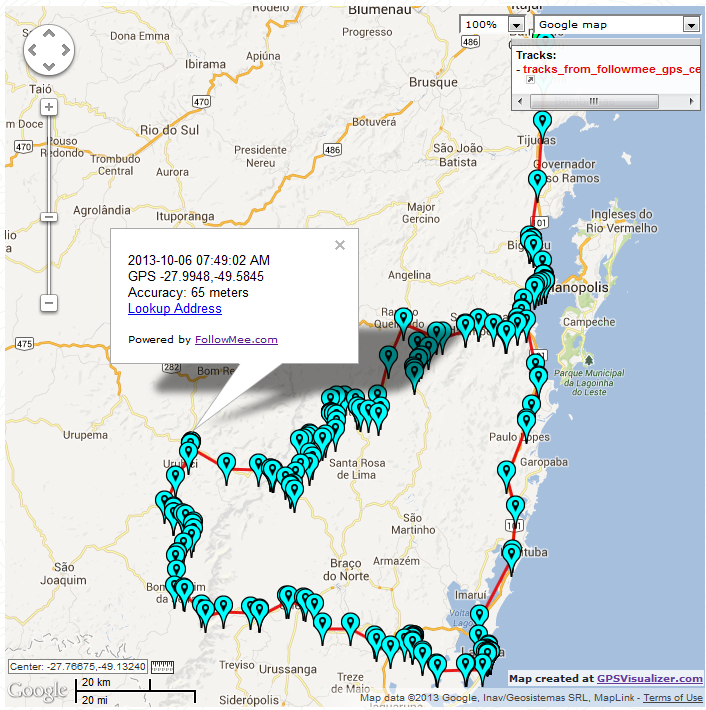Open the Terms of Use link
This screenshot has width=706, height=710.
(x=672, y=698)
